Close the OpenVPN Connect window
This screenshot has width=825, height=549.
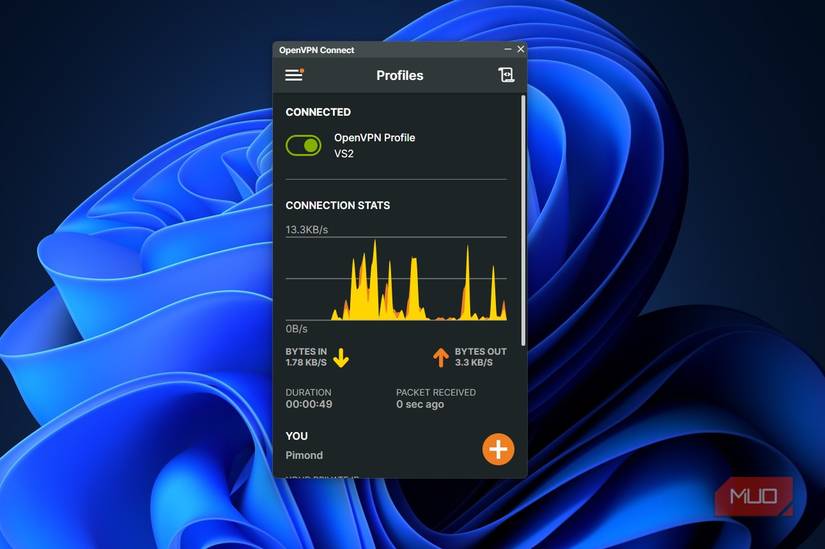[520, 49]
